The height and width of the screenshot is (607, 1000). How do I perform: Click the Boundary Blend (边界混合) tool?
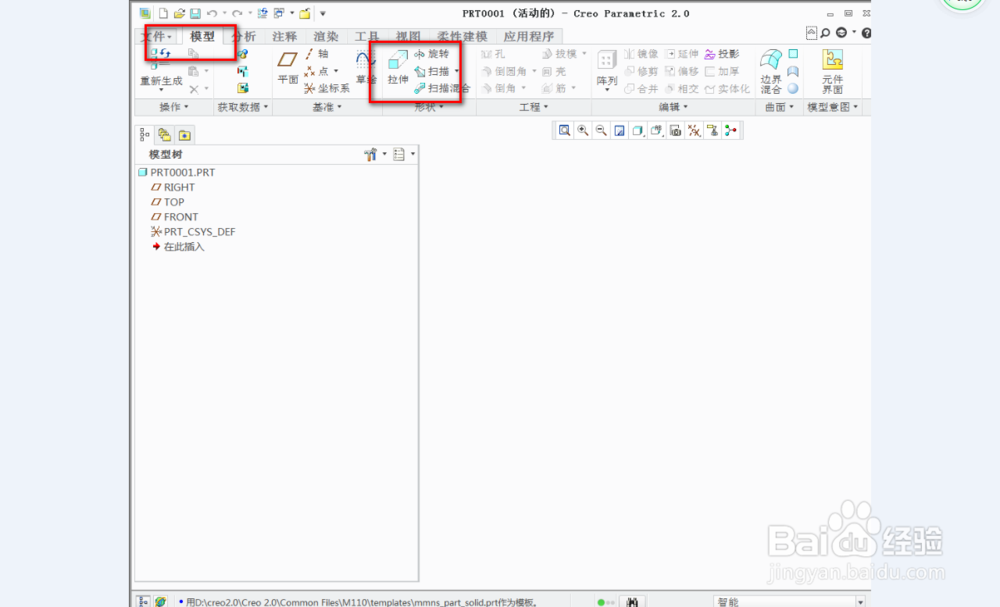point(771,70)
